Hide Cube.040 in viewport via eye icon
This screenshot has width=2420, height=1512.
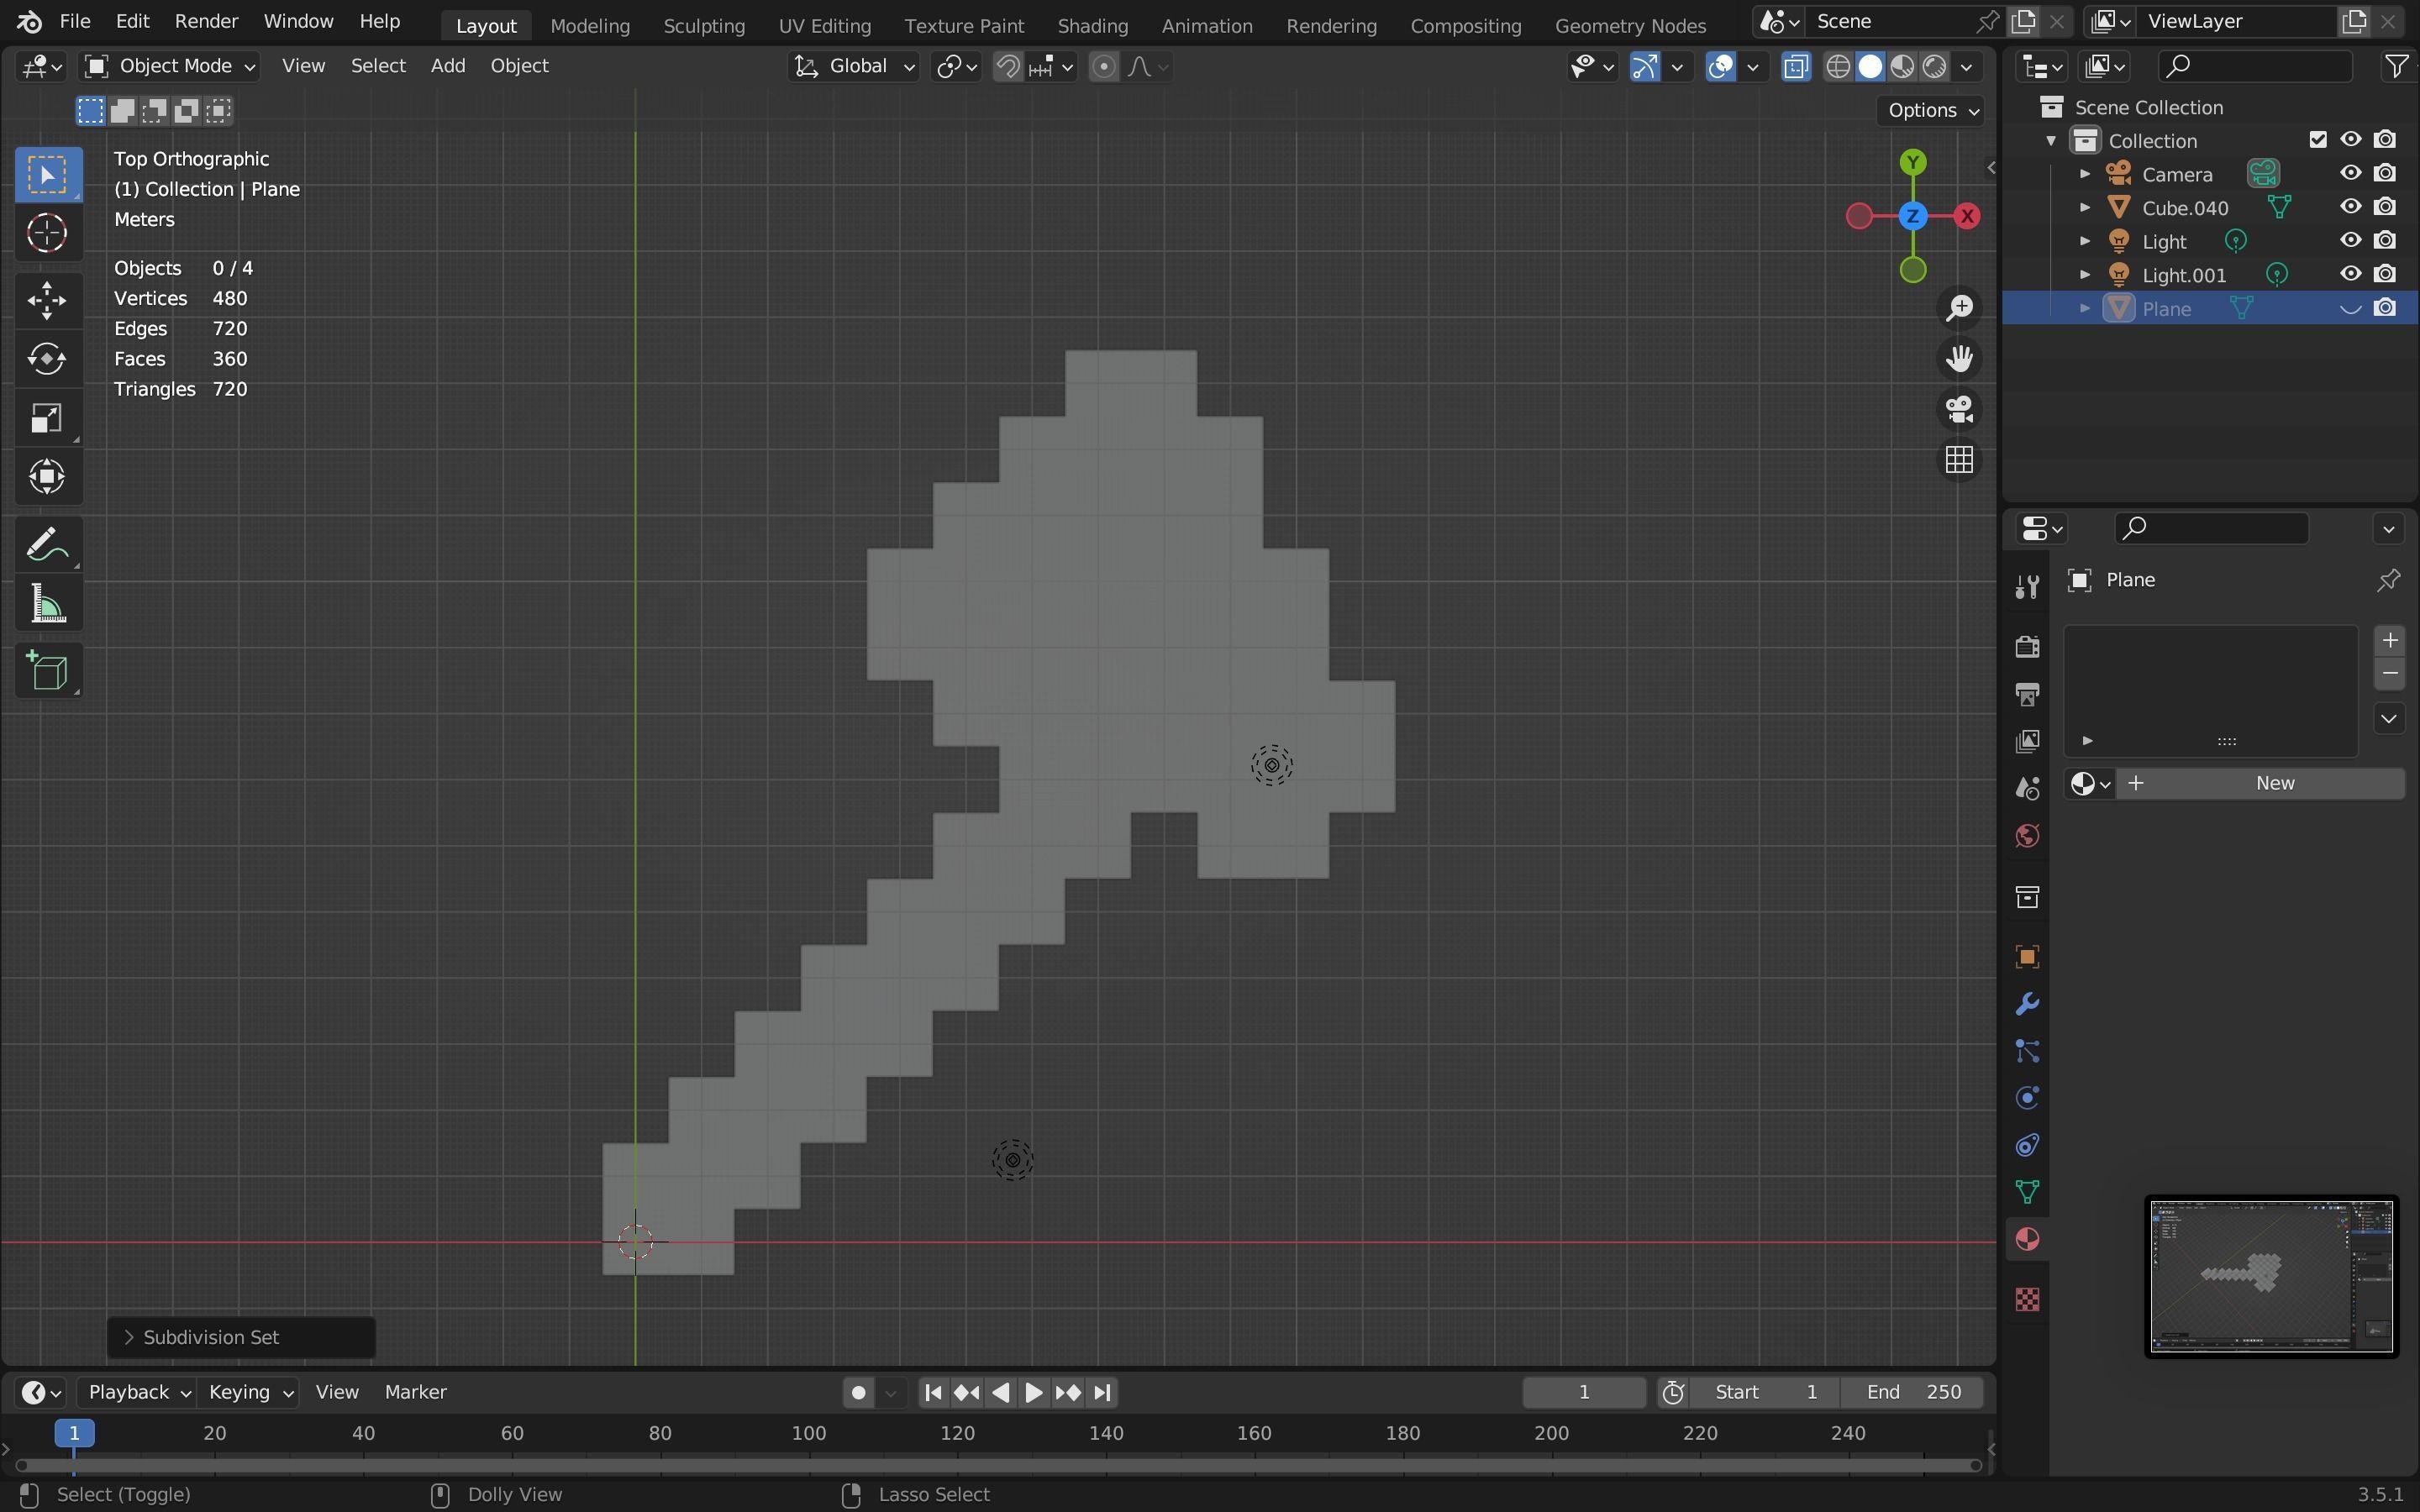(x=2351, y=207)
